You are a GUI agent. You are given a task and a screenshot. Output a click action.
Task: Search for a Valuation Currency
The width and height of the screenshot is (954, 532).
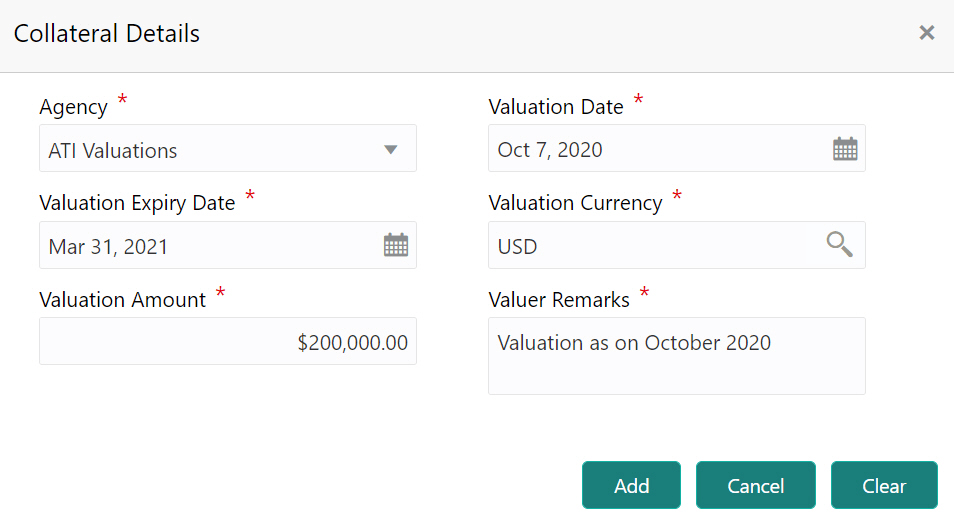[x=839, y=245]
